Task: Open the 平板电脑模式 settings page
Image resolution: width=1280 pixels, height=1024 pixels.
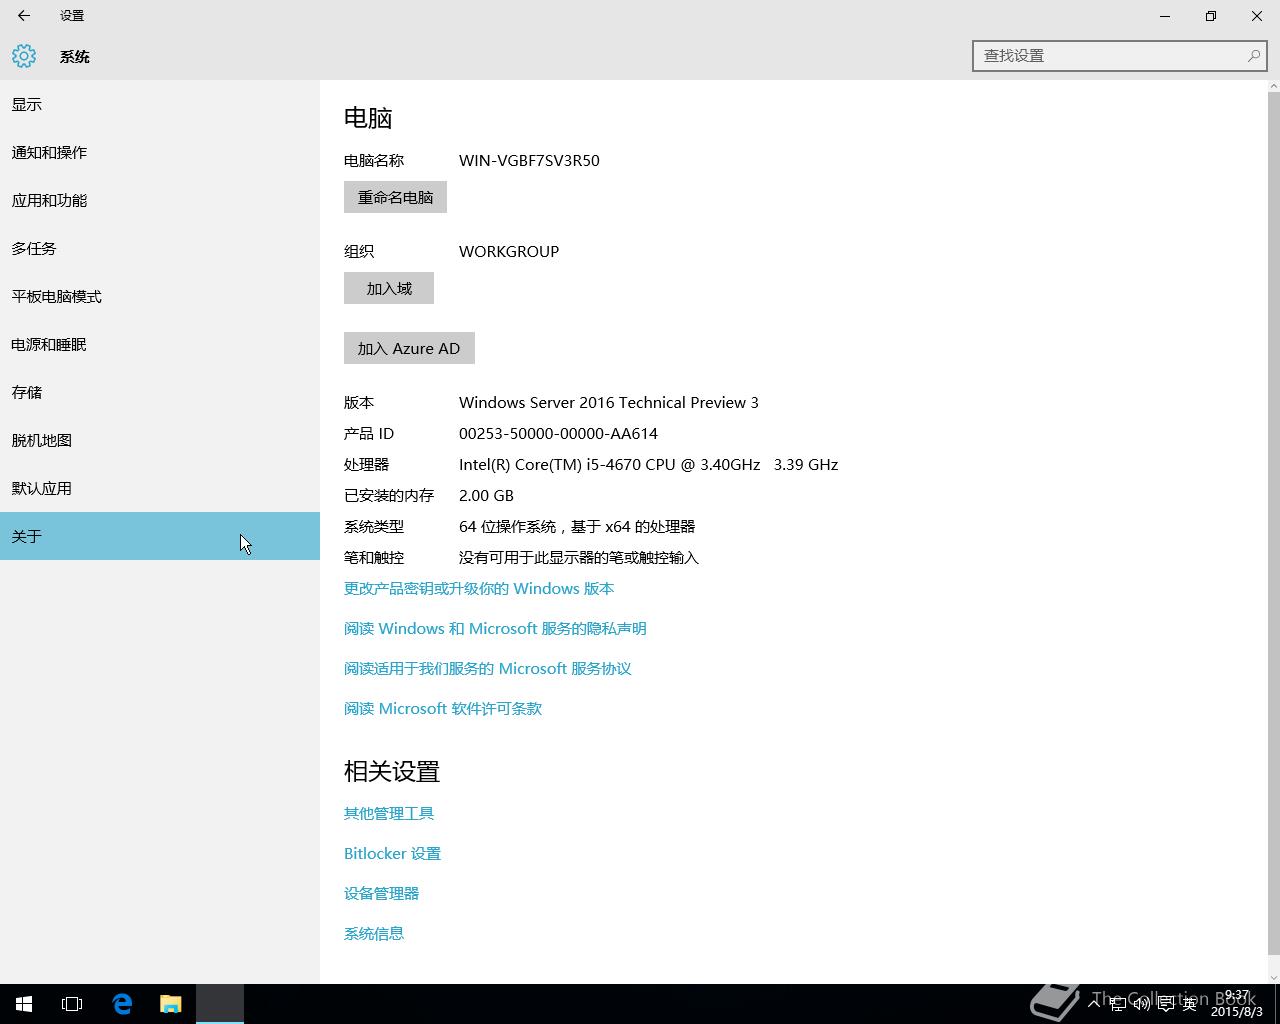Action: pos(160,296)
